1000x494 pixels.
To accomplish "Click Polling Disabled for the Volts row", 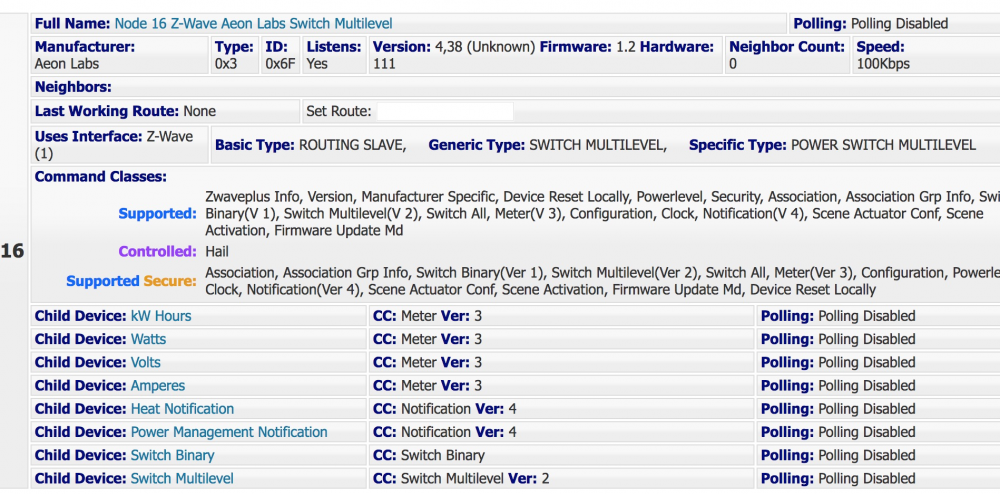I will [x=866, y=362].
